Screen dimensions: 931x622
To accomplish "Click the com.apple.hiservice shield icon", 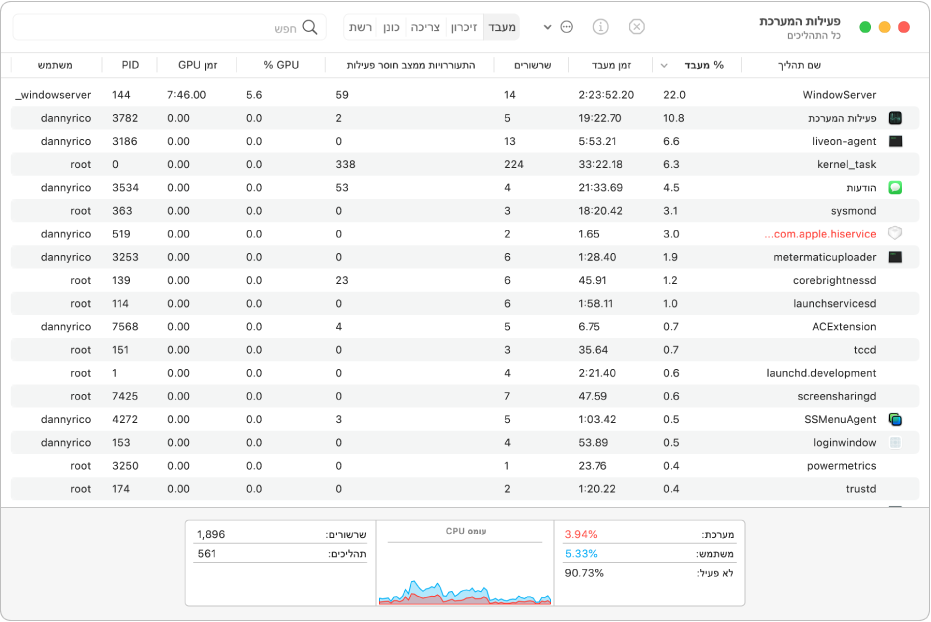I will (x=895, y=233).
